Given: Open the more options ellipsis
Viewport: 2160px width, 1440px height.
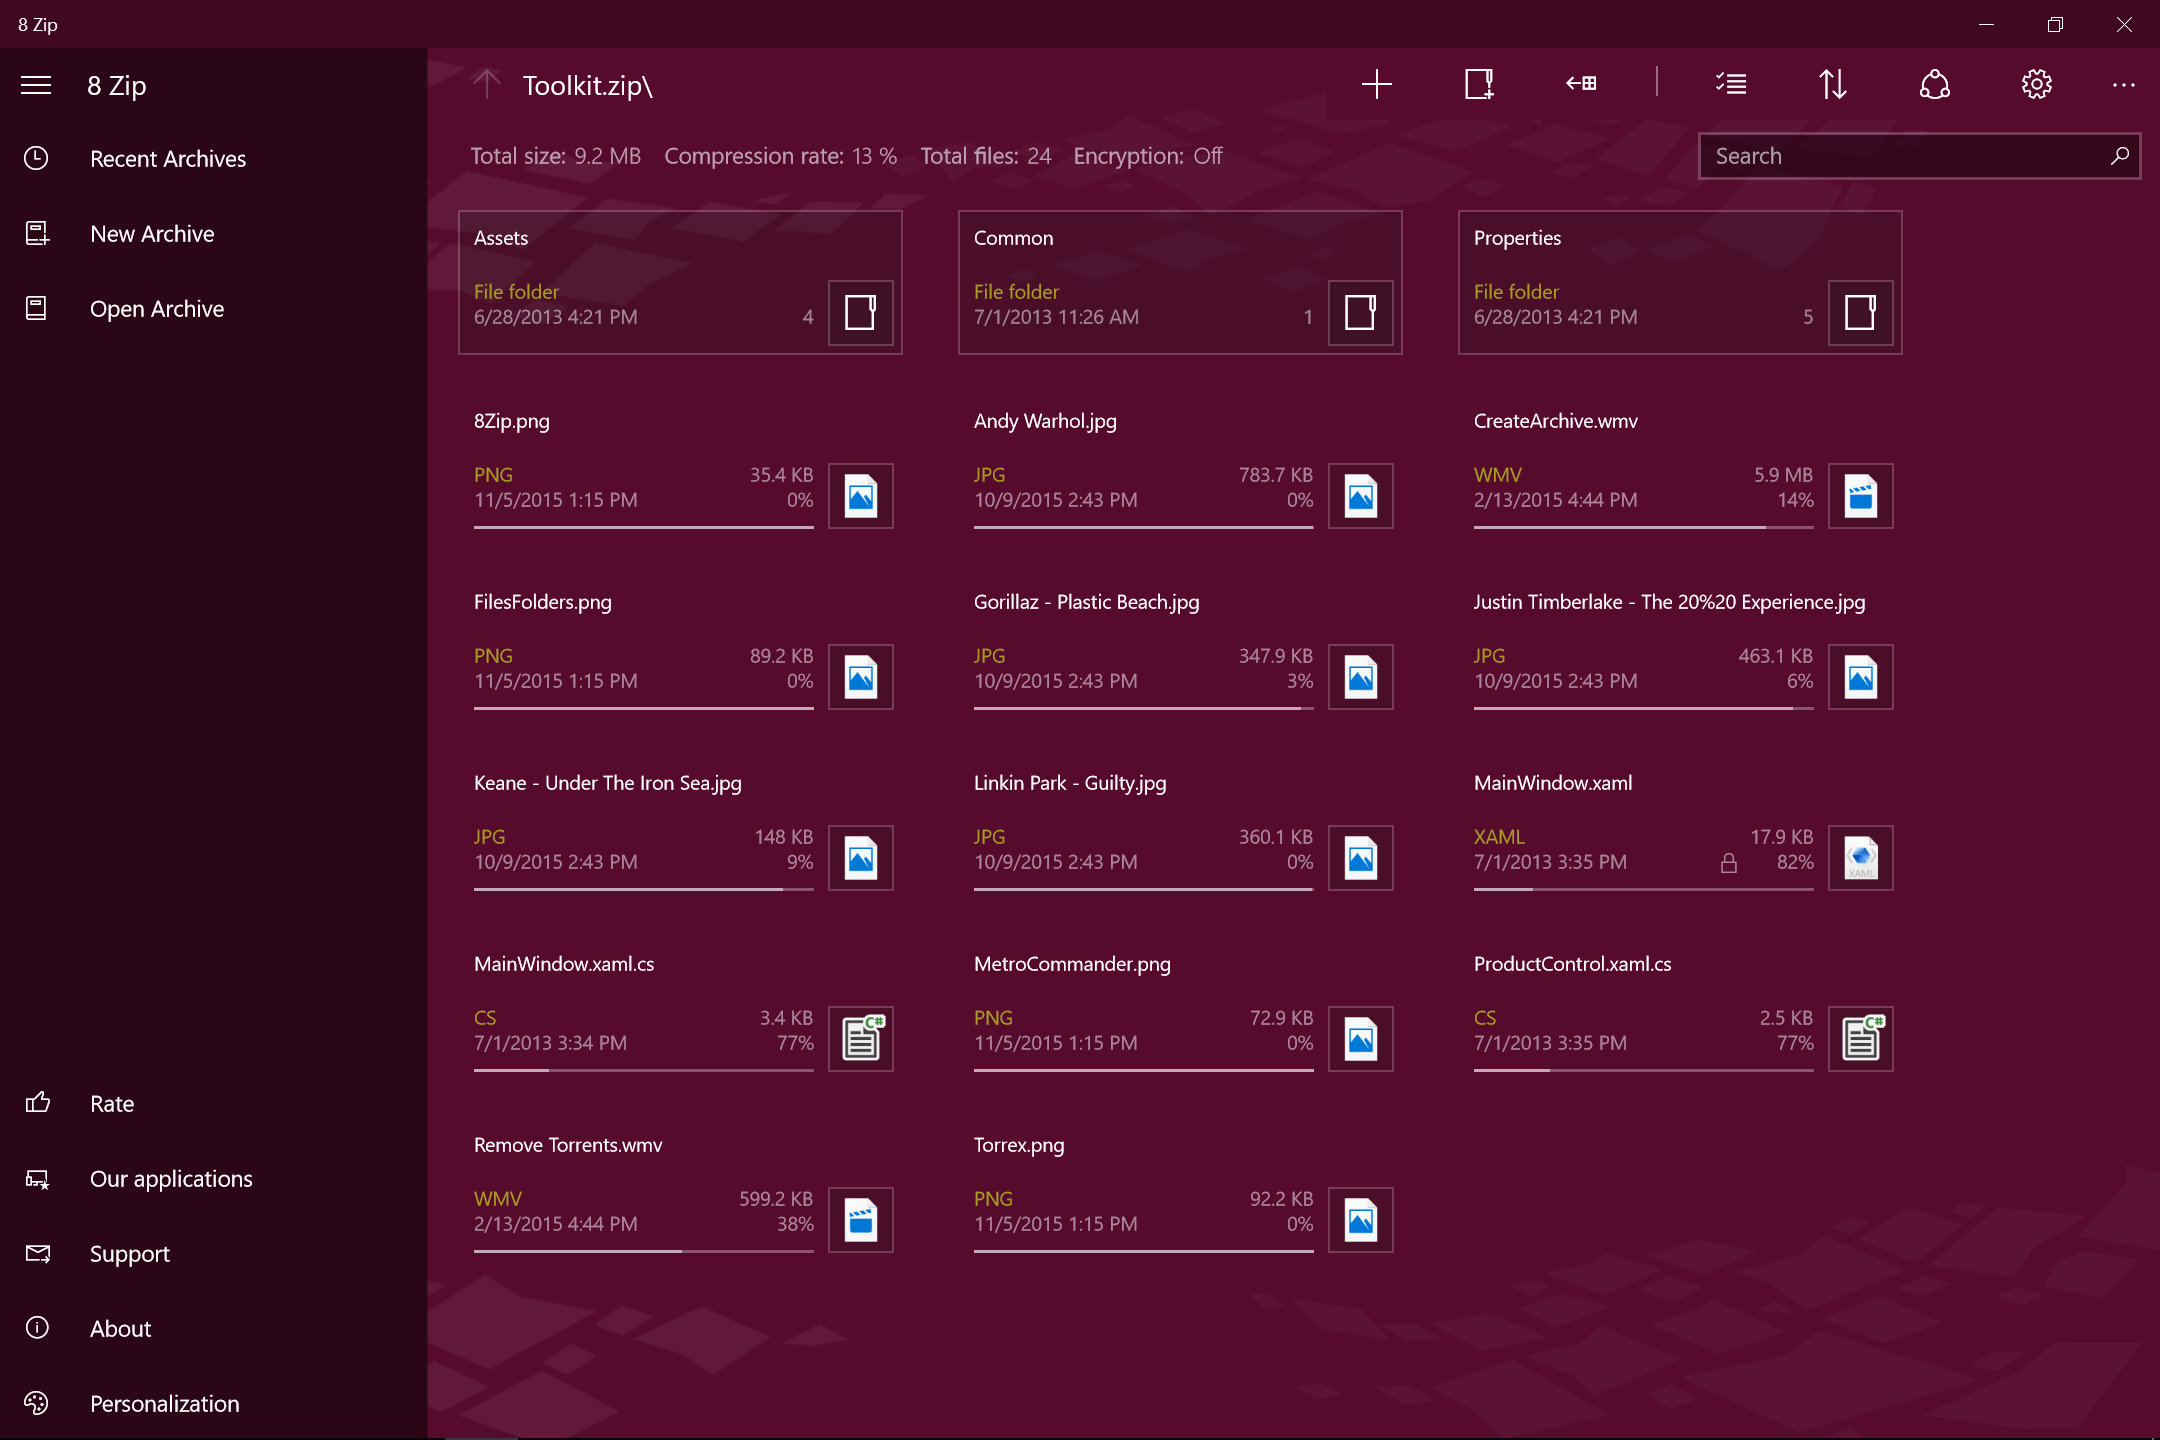Looking at the screenshot, I should 2124,85.
